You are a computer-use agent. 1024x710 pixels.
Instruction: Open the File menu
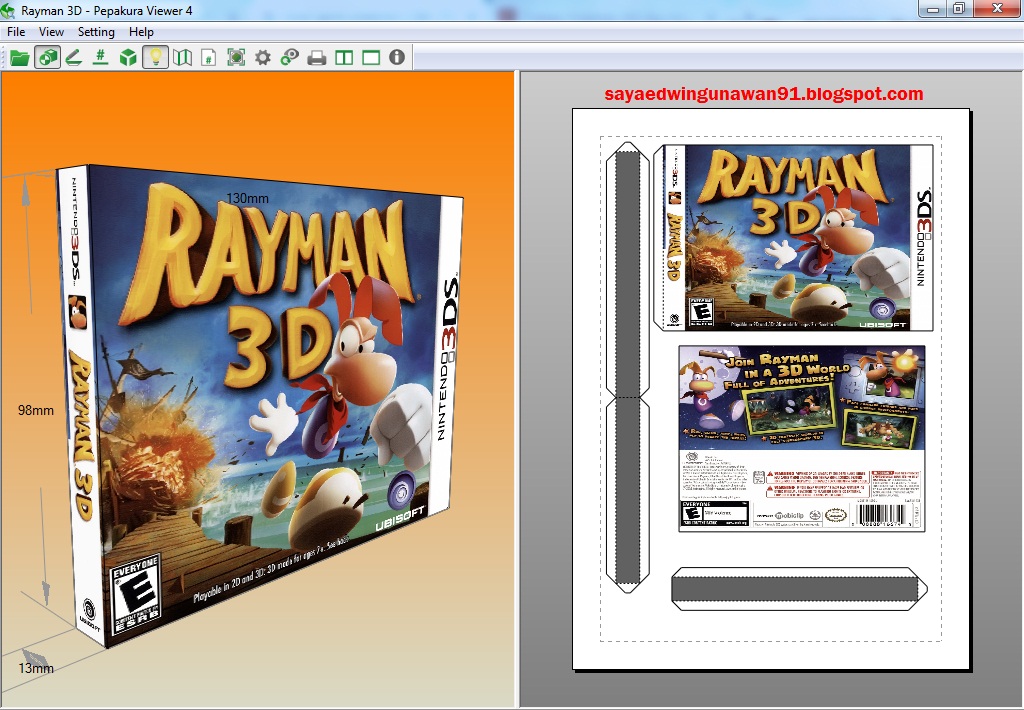pos(16,31)
